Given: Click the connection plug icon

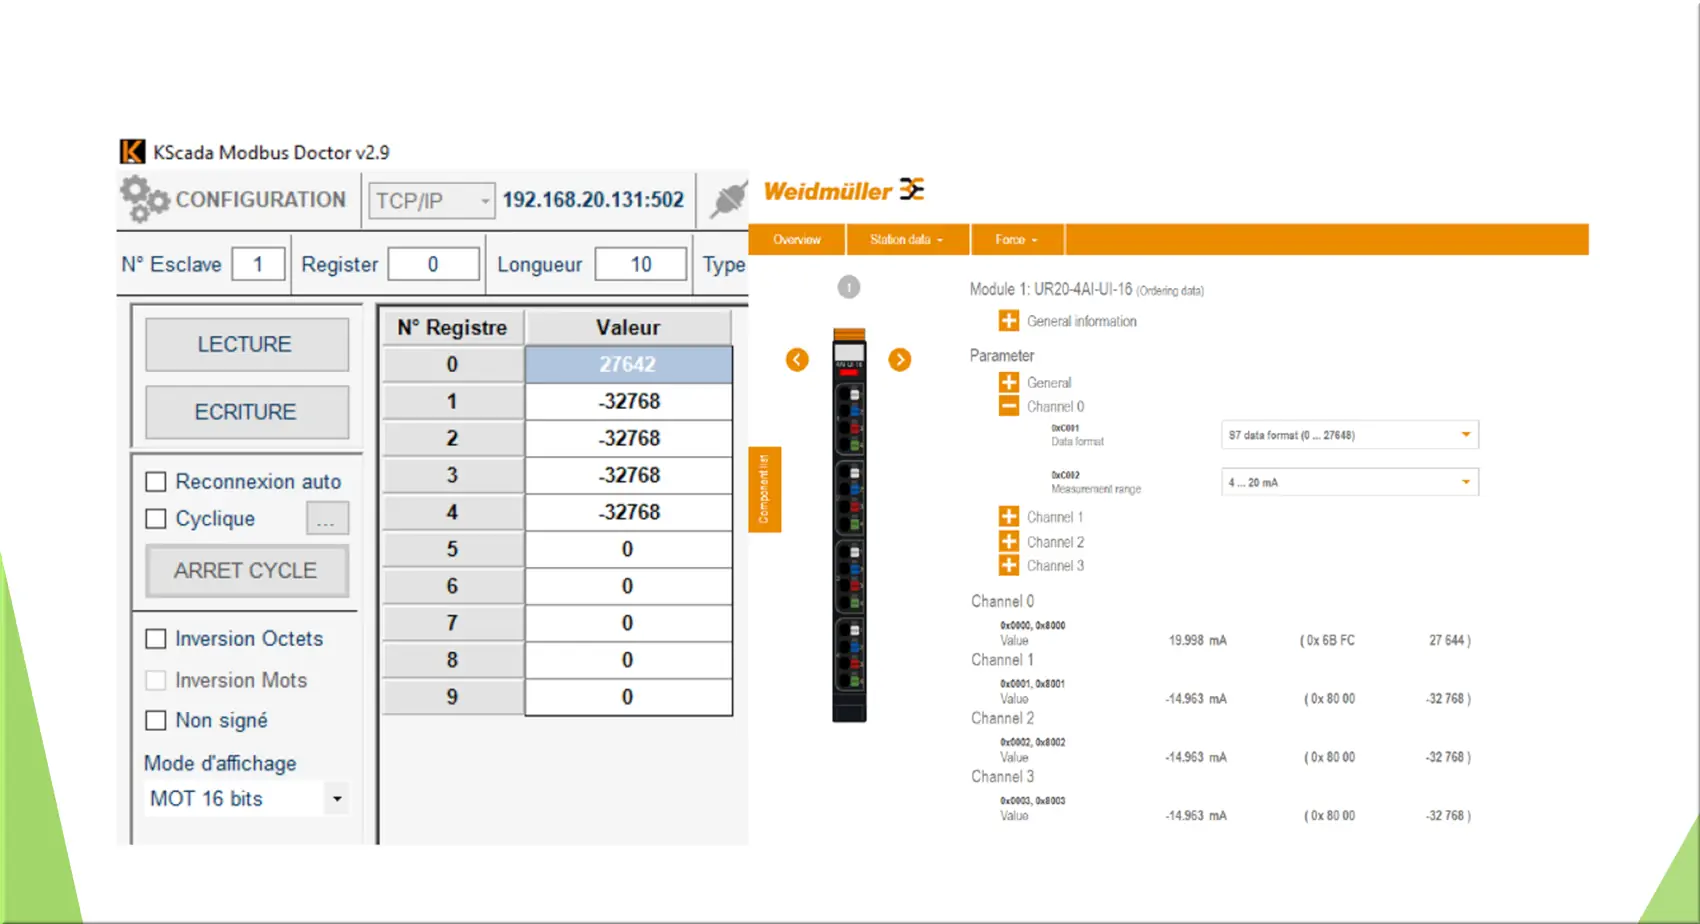Looking at the screenshot, I should click(x=728, y=198).
